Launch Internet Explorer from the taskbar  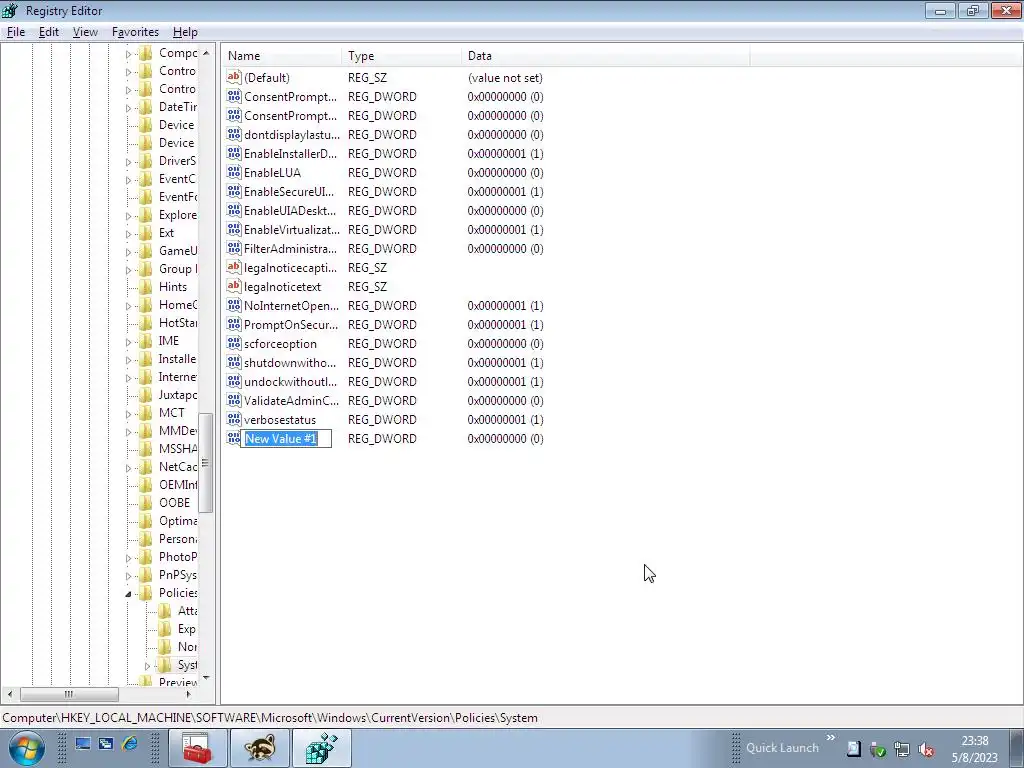[x=130, y=743]
